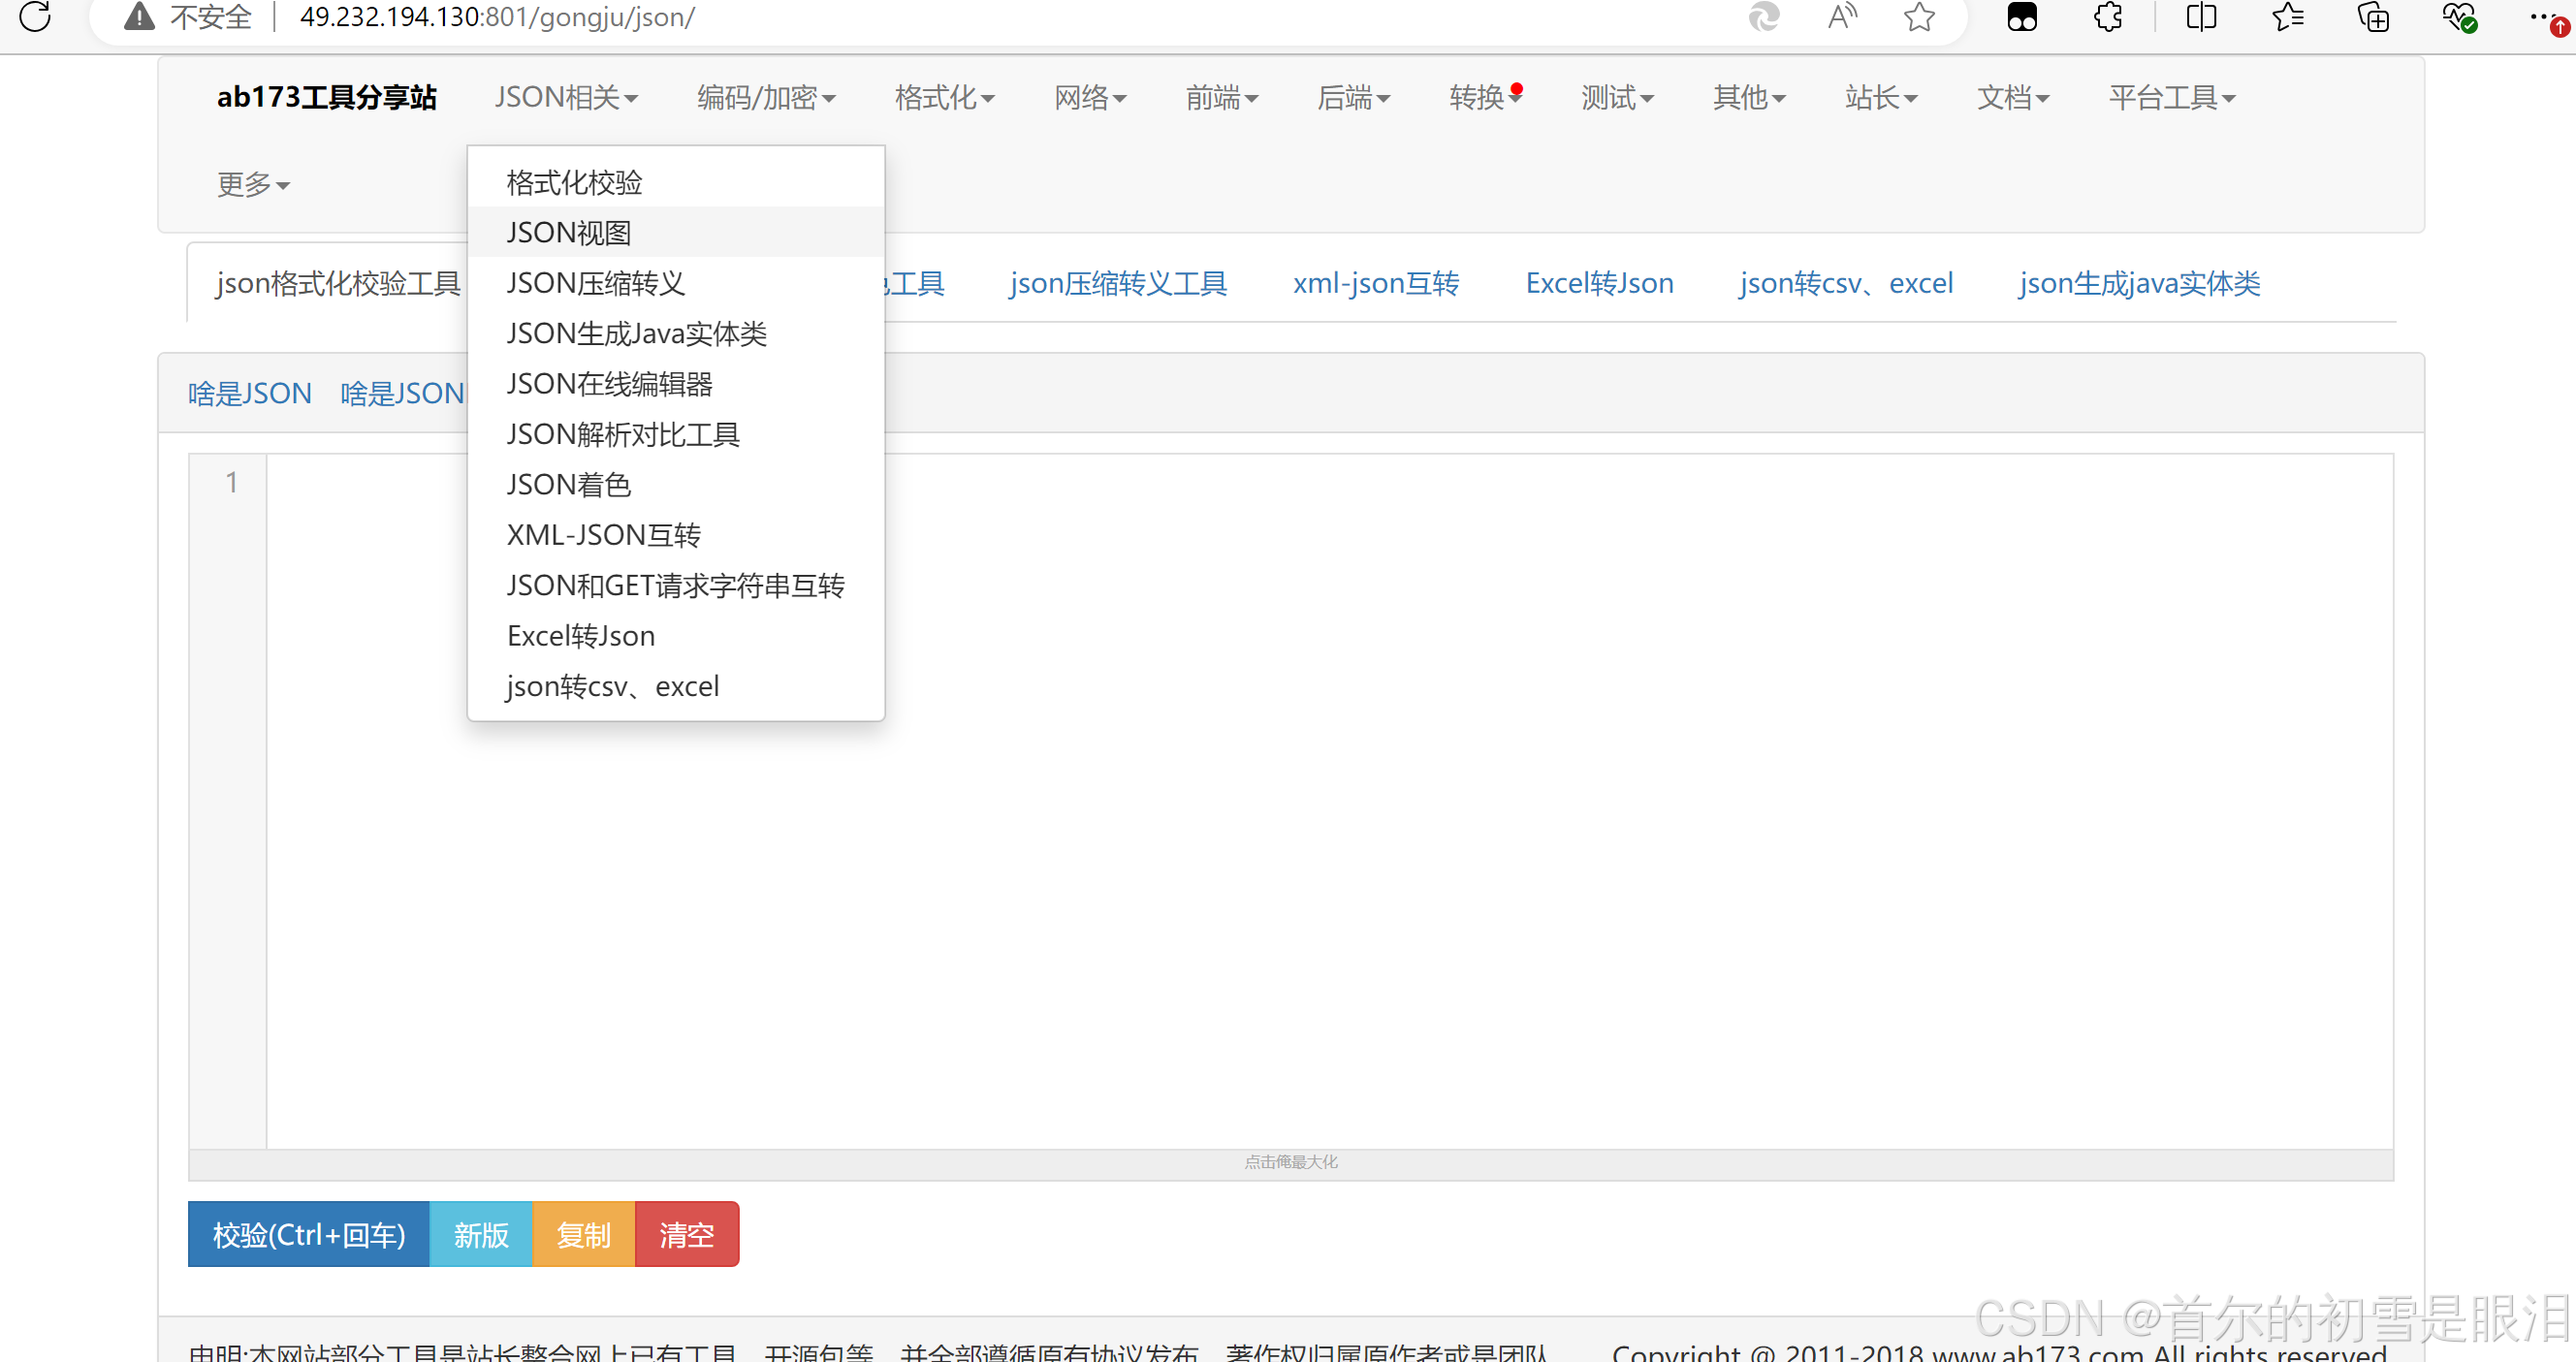The image size is (2576, 1362).
Task: Open the read aloud feature
Action: click(x=1843, y=17)
